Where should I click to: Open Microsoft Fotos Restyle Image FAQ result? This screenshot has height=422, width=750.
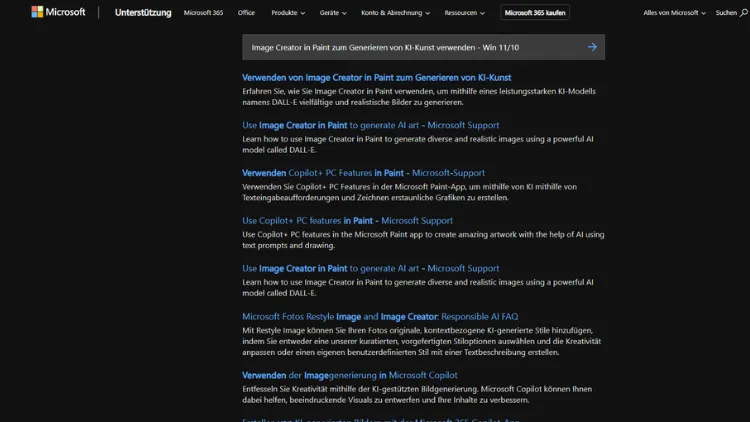coord(380,316)
